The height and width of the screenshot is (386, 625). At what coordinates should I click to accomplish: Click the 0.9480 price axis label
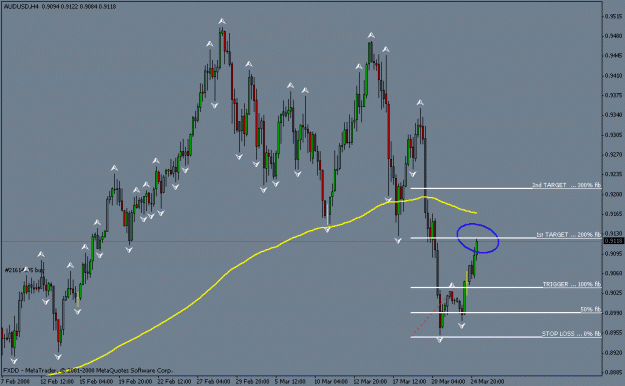tap(613, 36)
